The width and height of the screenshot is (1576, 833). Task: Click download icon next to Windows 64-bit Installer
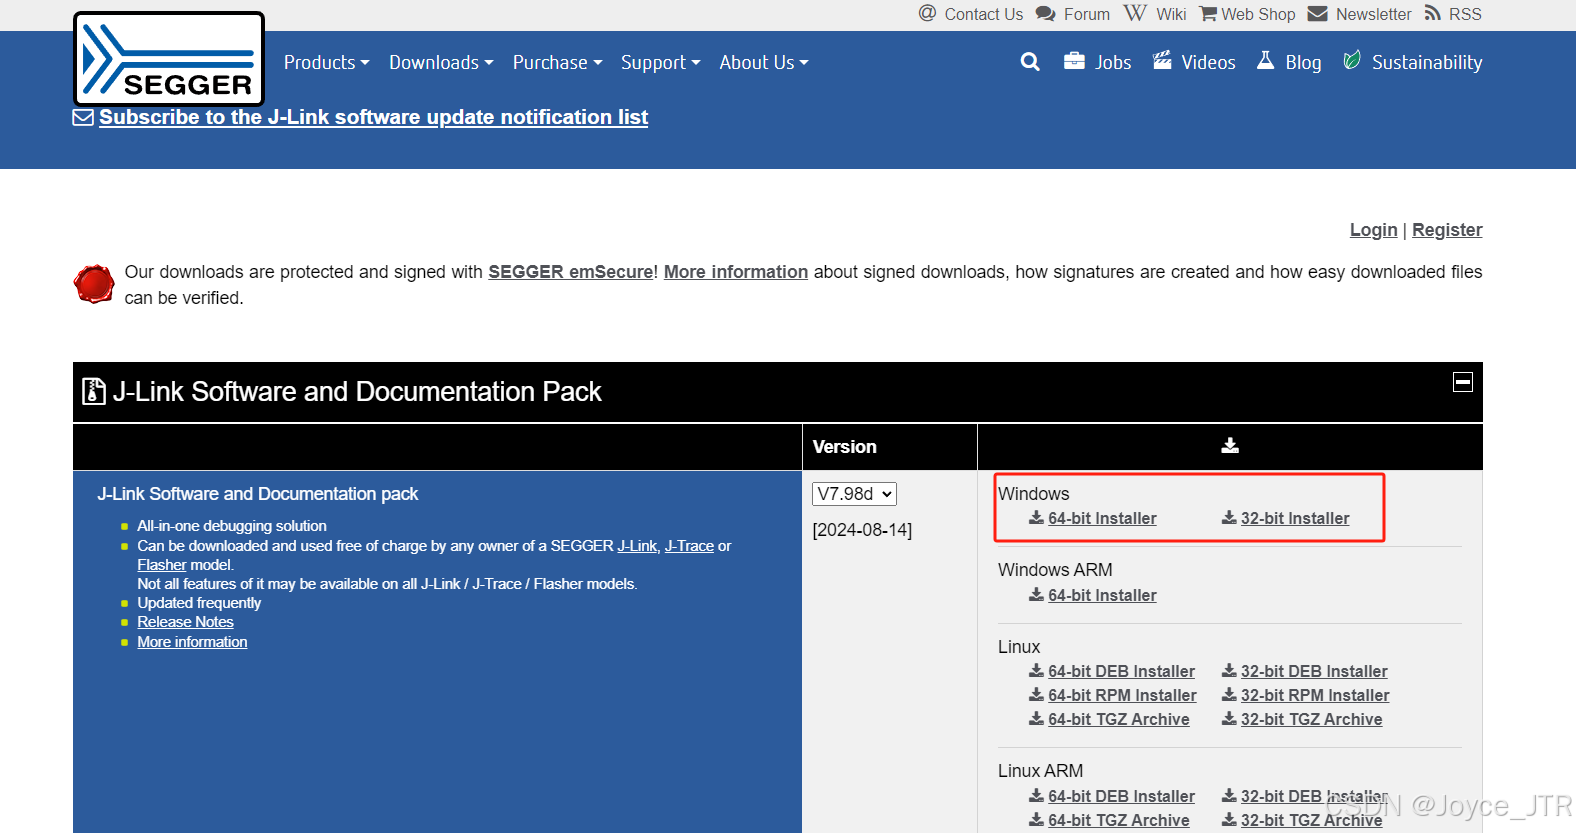pos(1036,517)
